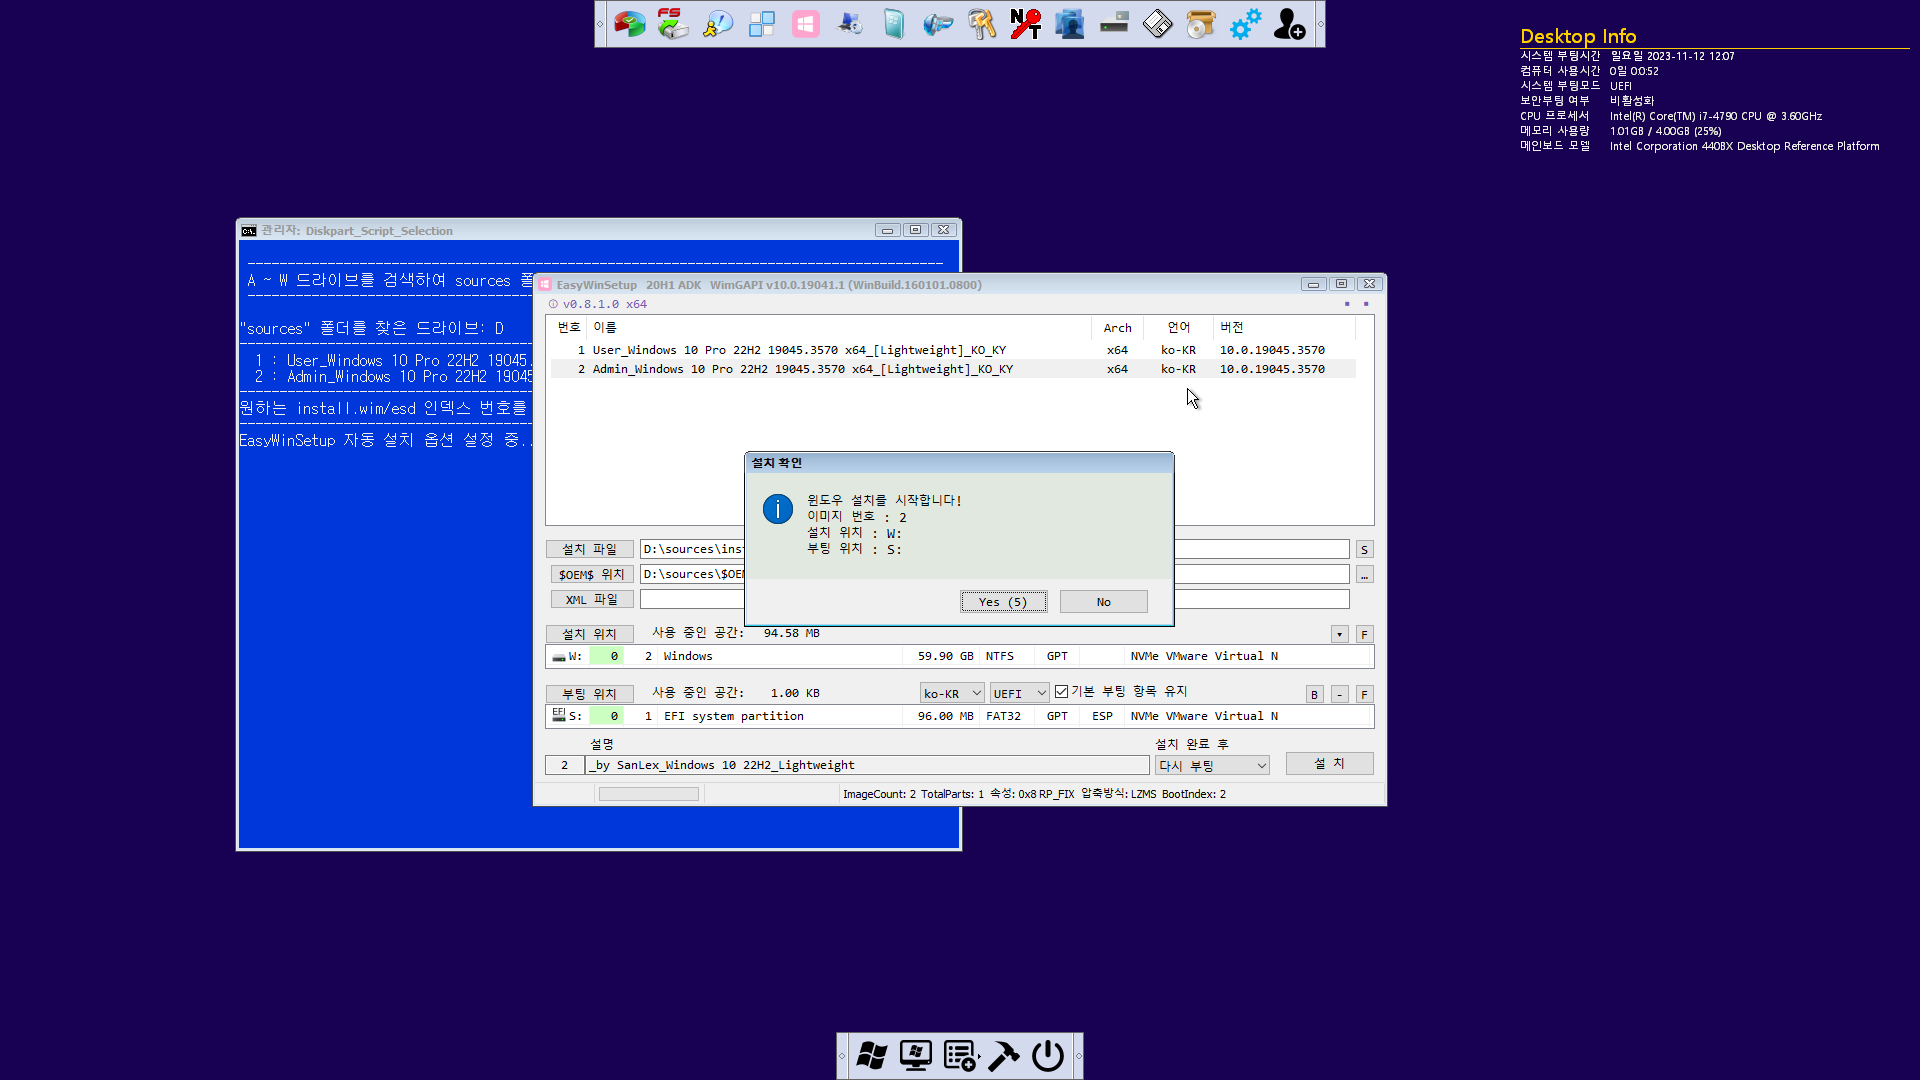Select the S: EFI system partition row
This screenshot has width=1920, height=1080.
tap(959, 716)
